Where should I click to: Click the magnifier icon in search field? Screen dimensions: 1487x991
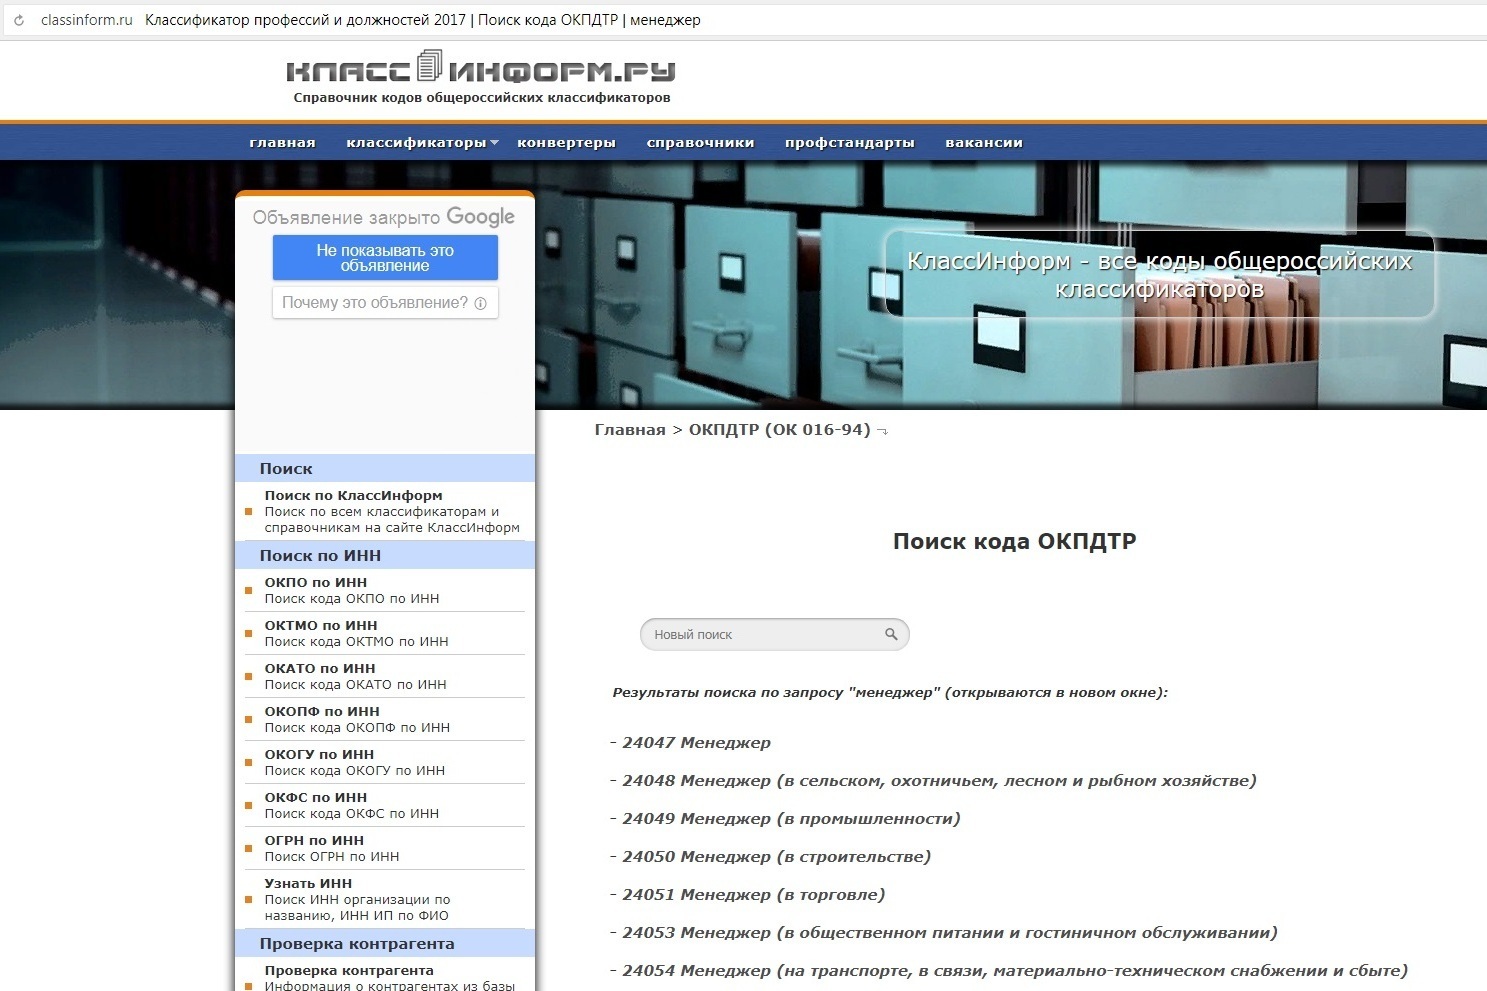[891, 634]
